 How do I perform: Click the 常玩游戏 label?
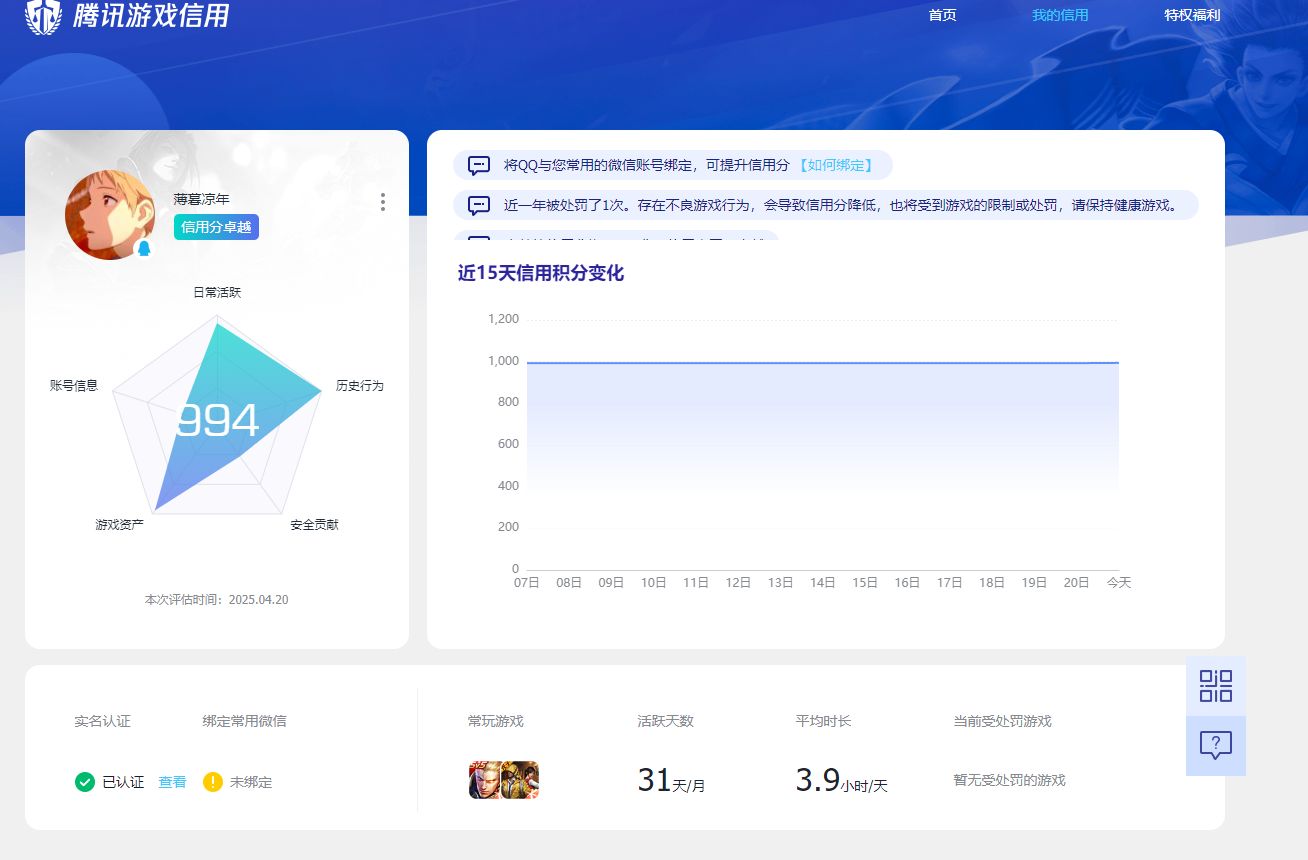pos(496,721)
